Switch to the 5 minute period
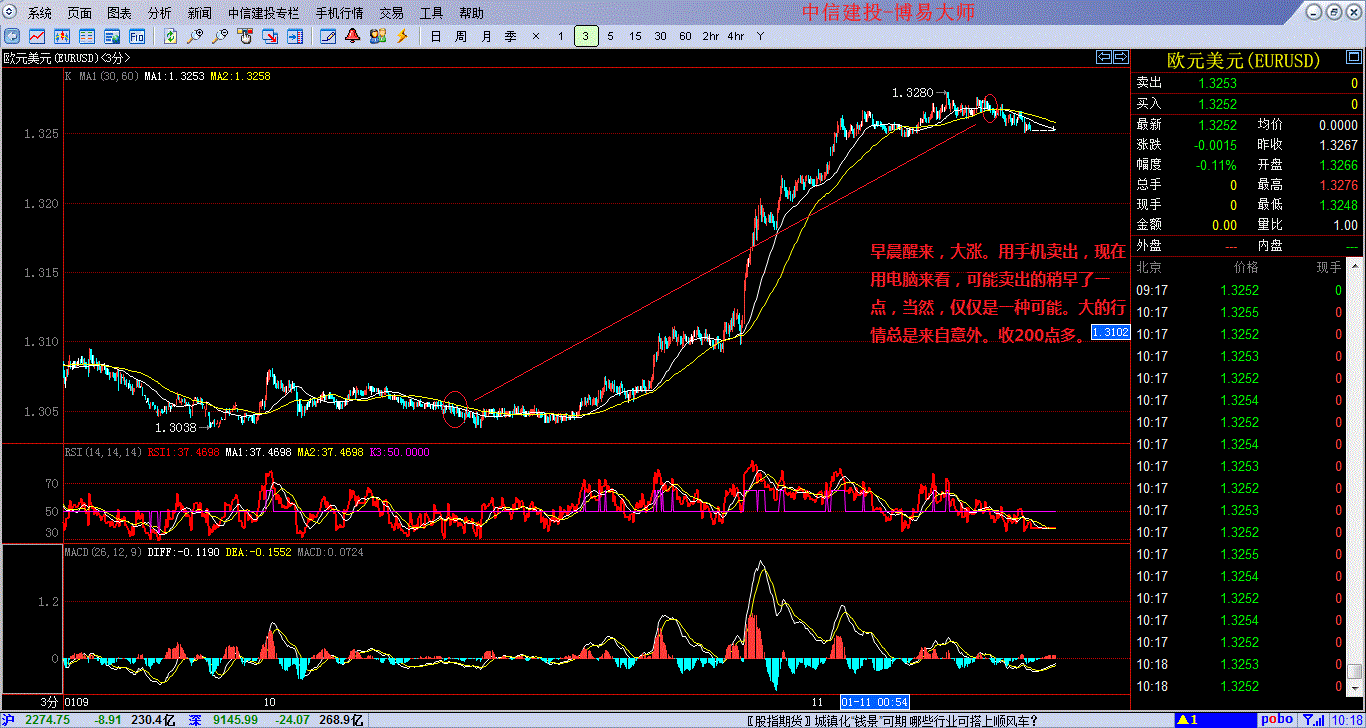 click(611, 36)
